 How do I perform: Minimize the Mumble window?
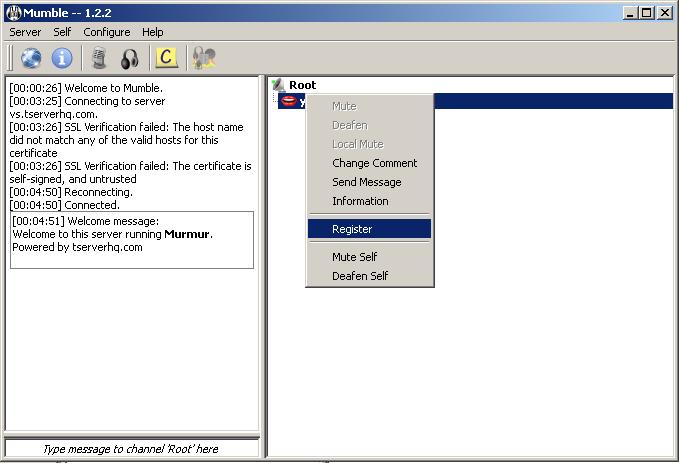coord(630,13)
